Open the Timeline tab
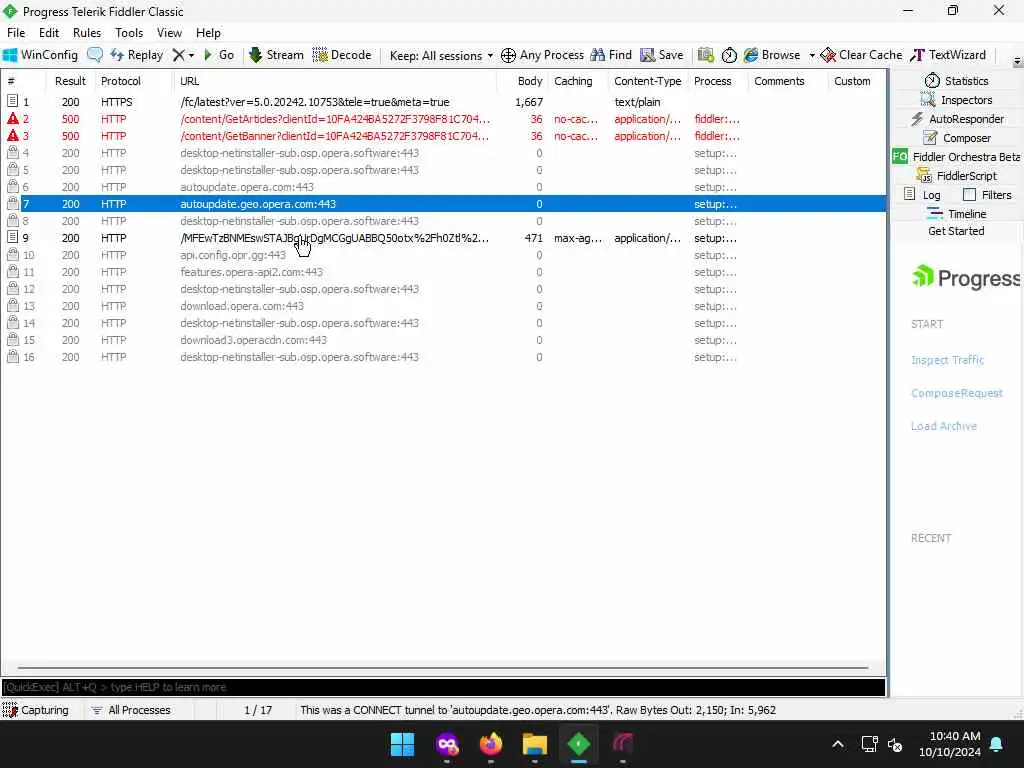The image size is (1024, 768). point(957,214)
